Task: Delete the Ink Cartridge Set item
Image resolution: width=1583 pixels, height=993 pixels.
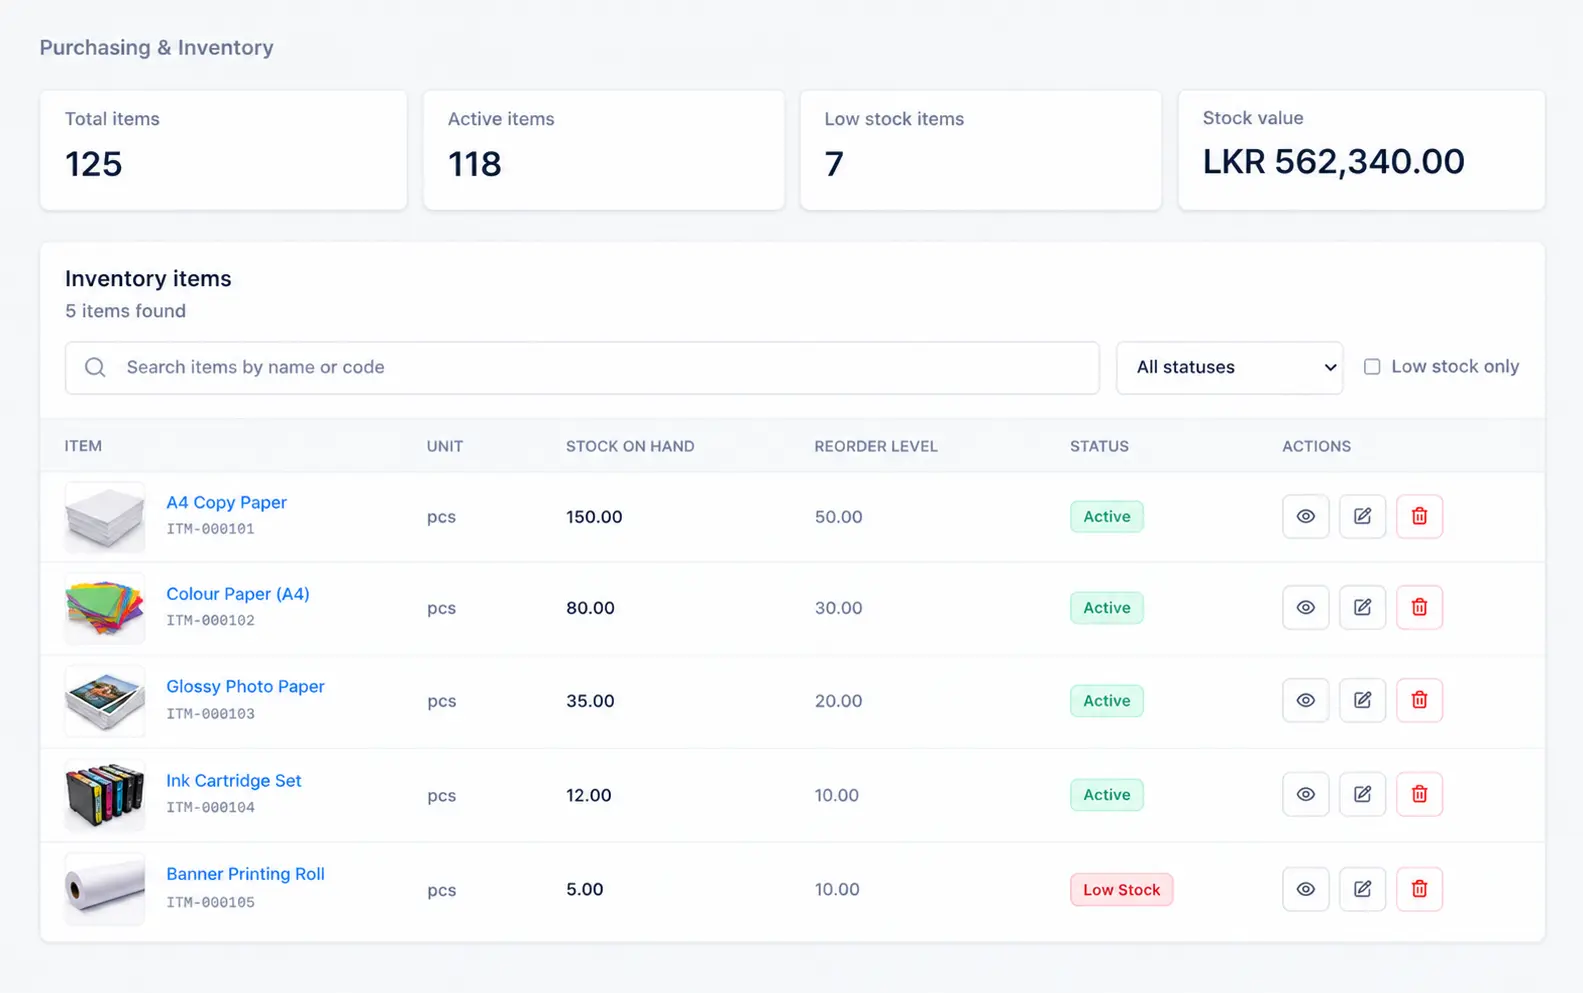Action: pos(1419,794)
